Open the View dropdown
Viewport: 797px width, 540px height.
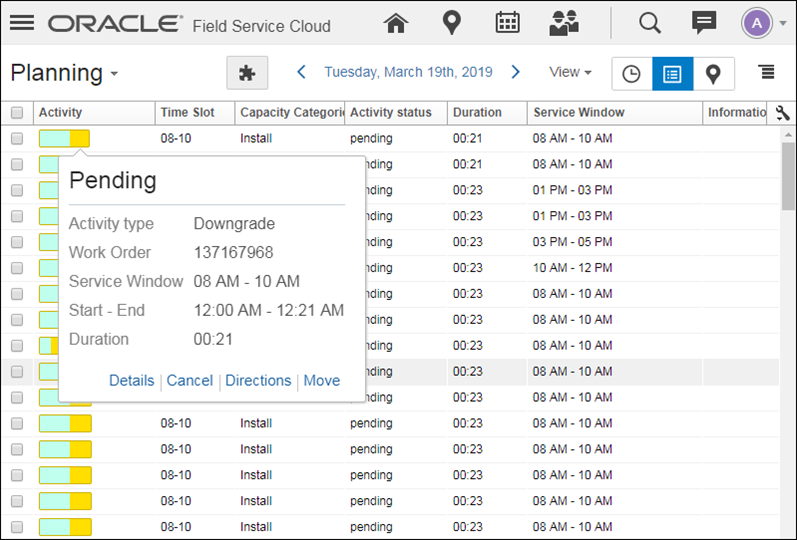coord(570,72)
